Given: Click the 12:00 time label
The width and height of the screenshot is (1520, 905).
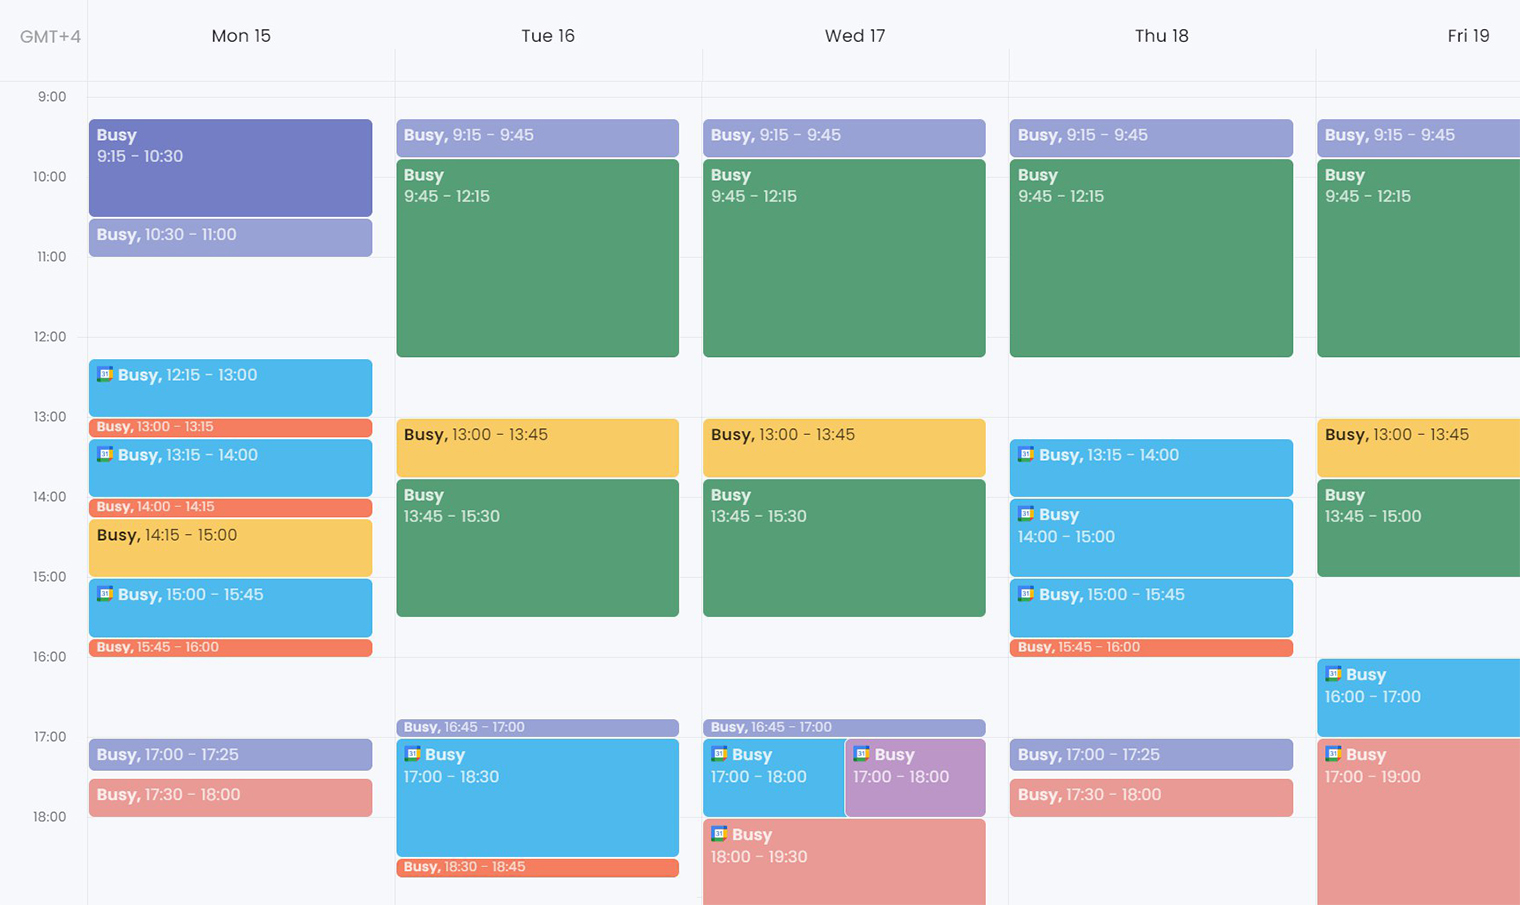Looking at the screenshot, I should click(50, 337).
